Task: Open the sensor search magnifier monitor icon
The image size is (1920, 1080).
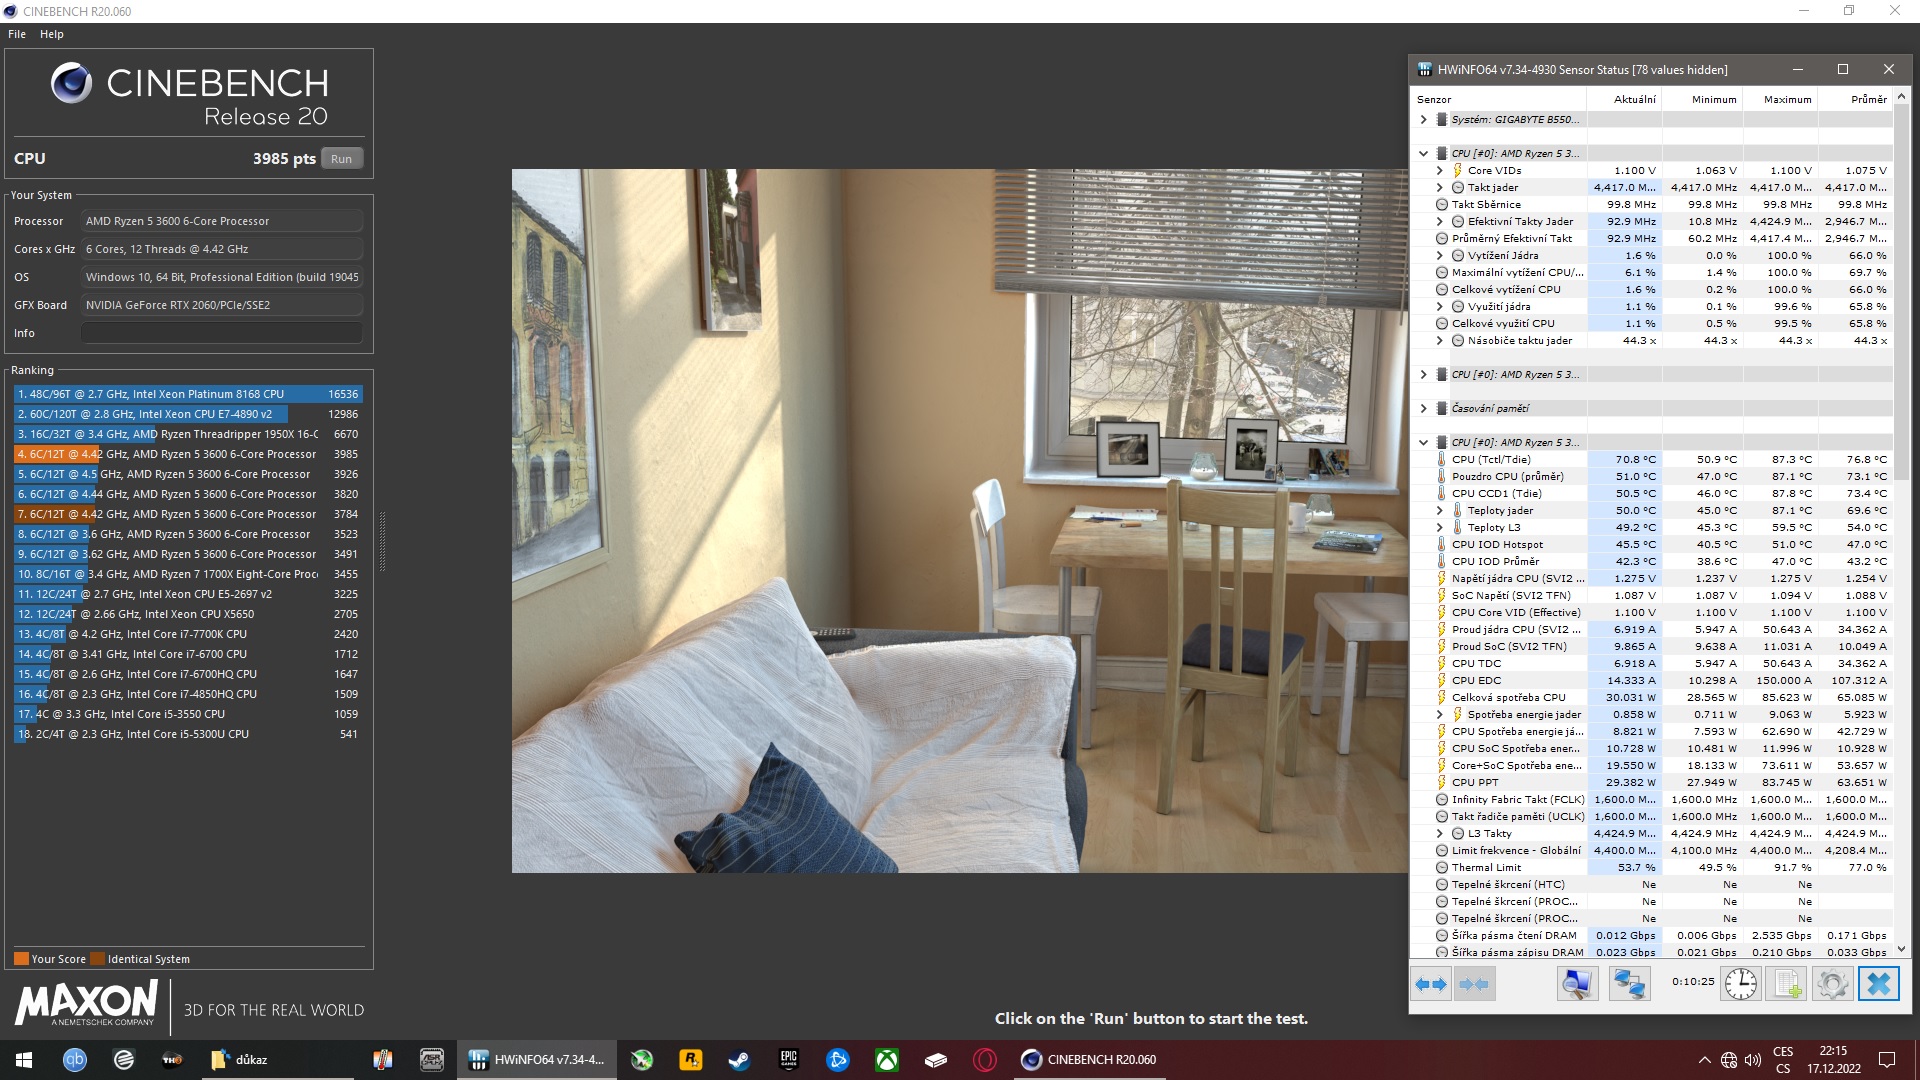Action: coord(1577,984)
